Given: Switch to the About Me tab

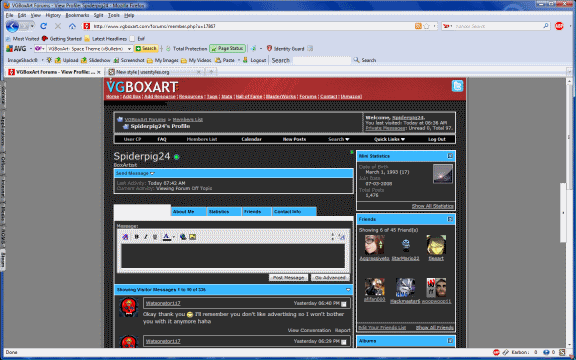Looking at the screenshot, I should point(188,212).
